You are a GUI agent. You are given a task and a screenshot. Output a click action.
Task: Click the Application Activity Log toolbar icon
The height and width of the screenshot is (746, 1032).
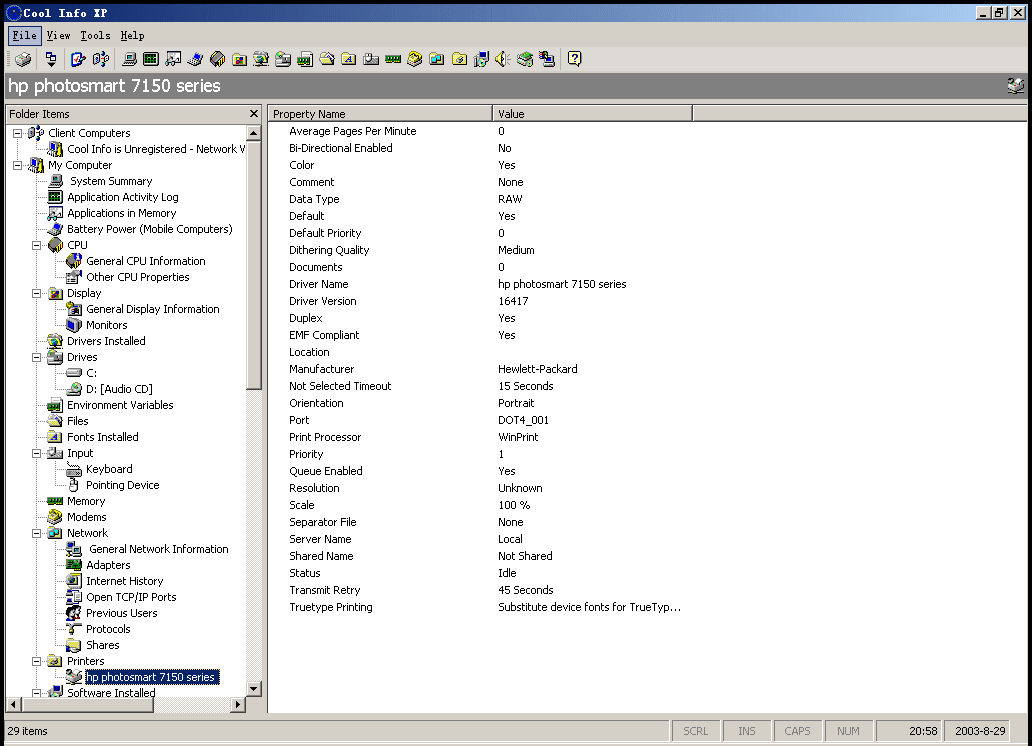pos(151,59)
